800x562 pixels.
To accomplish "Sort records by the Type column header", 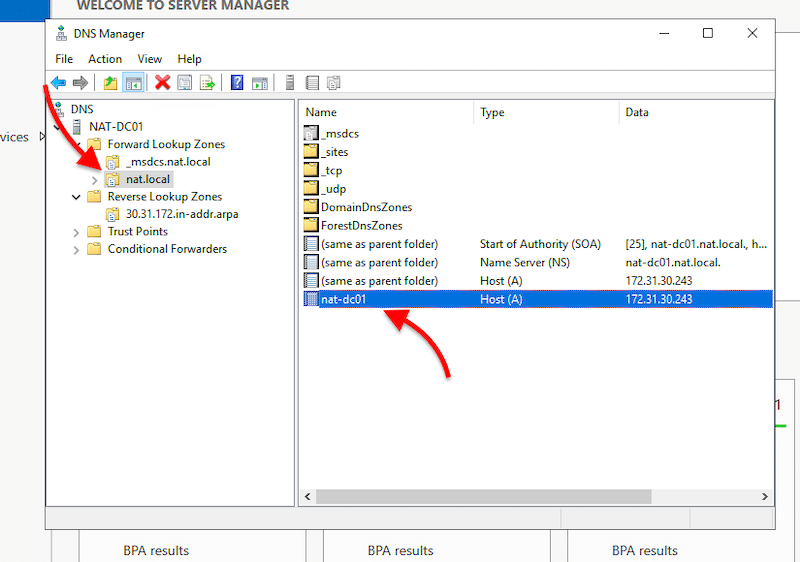I will point(492,112).
